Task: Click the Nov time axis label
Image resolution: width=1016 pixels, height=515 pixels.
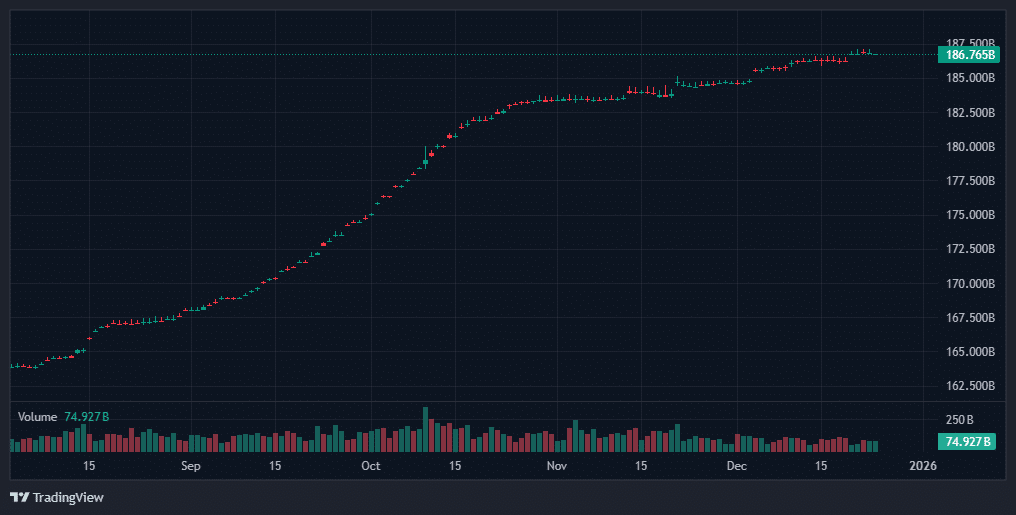Action: (x=557, y=466)
